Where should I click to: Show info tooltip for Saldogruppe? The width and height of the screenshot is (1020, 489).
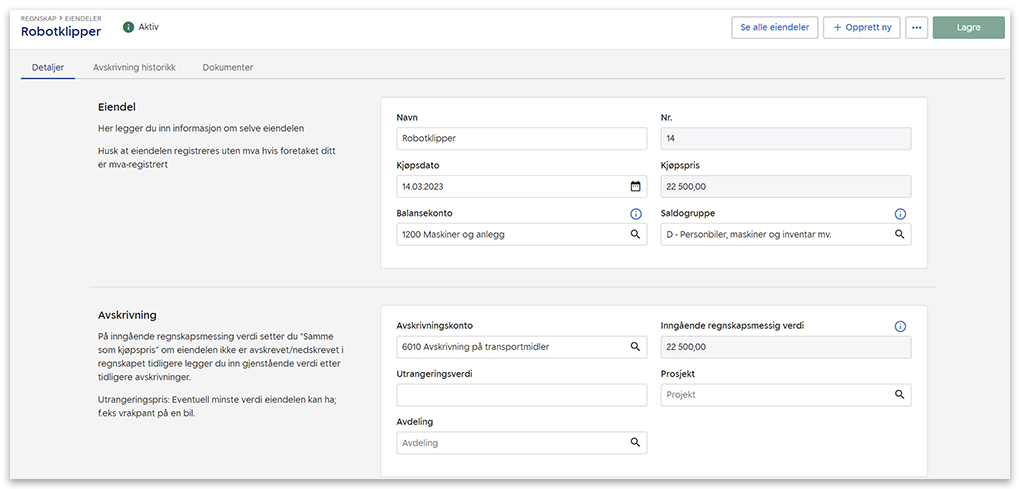(899, 214)
